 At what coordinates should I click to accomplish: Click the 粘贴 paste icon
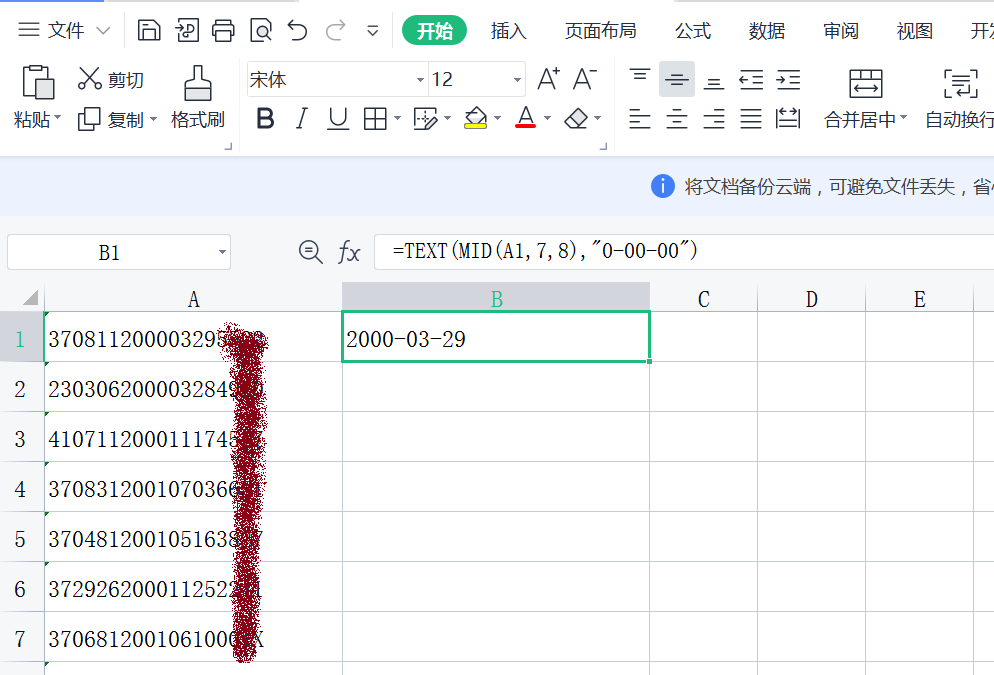[x=38, y=82]
